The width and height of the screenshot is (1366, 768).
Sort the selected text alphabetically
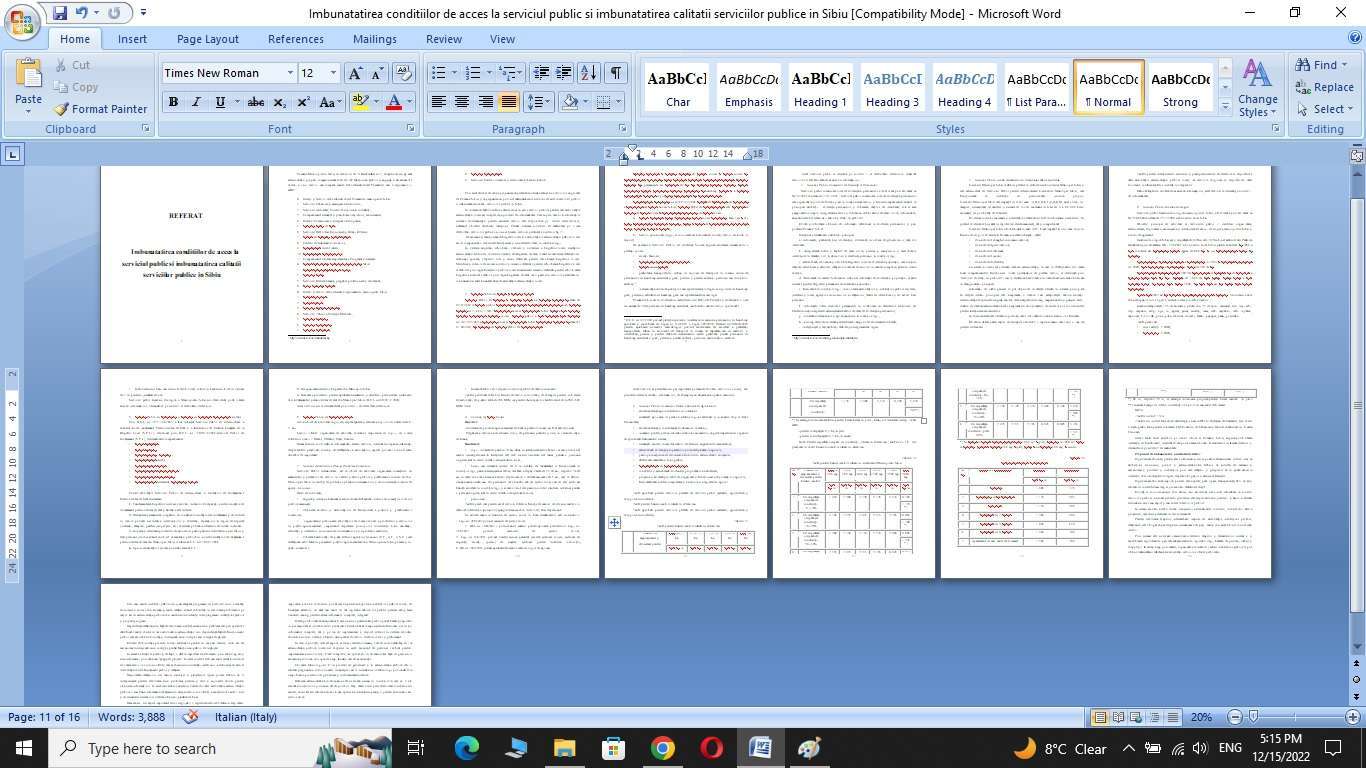(x=589, y=73)
